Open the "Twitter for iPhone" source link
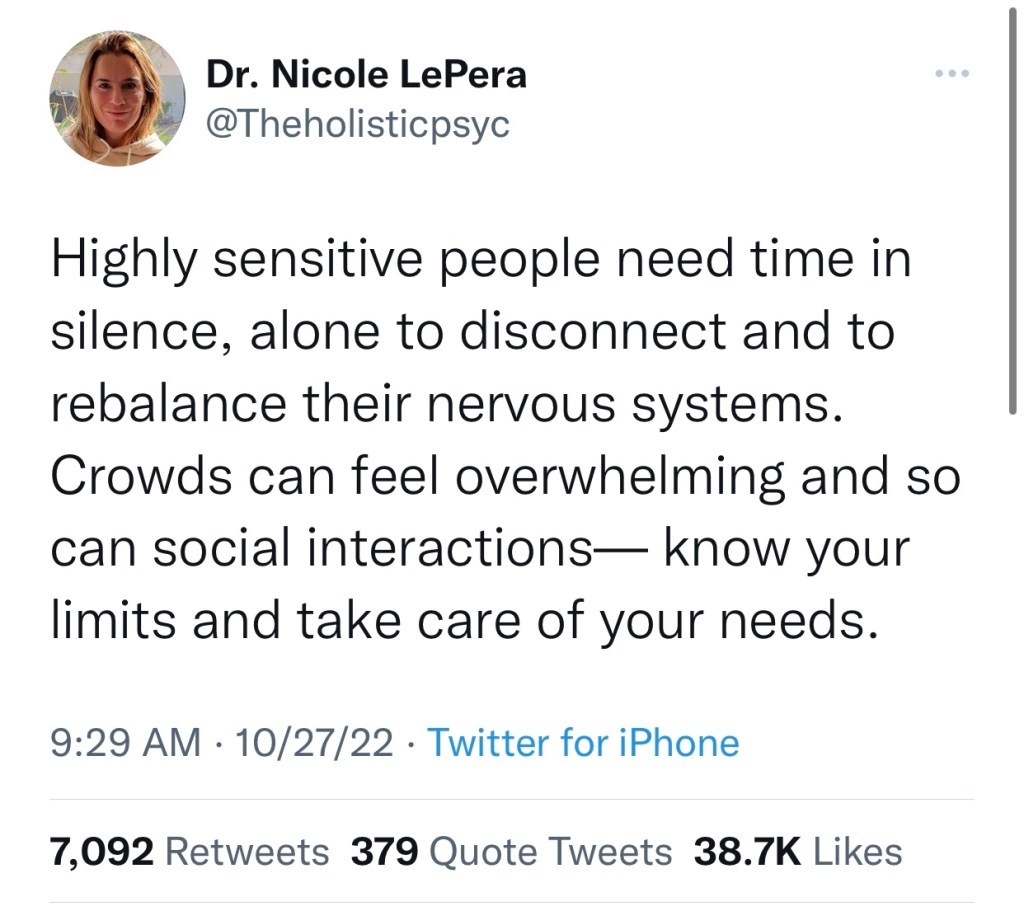This screenshot has width=1024, height=911. pyautogui.click(x=583, y=743)
